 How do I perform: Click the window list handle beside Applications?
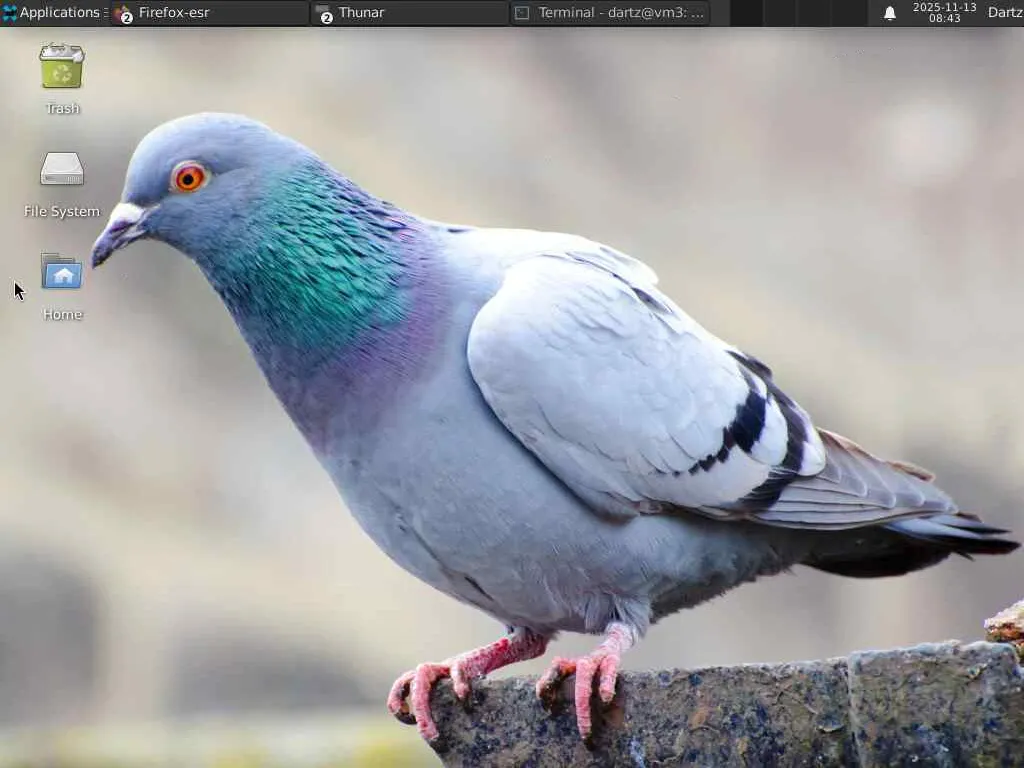[x=106, y=12]
